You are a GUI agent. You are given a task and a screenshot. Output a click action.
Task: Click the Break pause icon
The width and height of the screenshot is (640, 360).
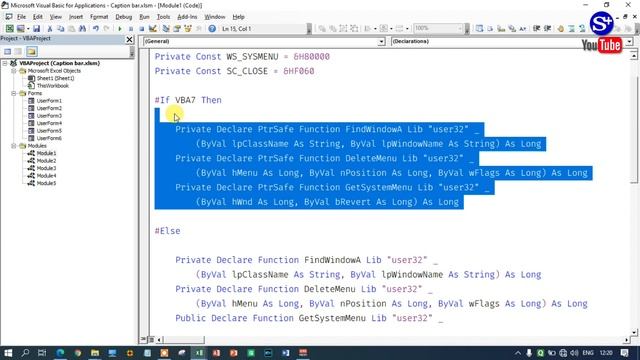click(x=131, y=29)
